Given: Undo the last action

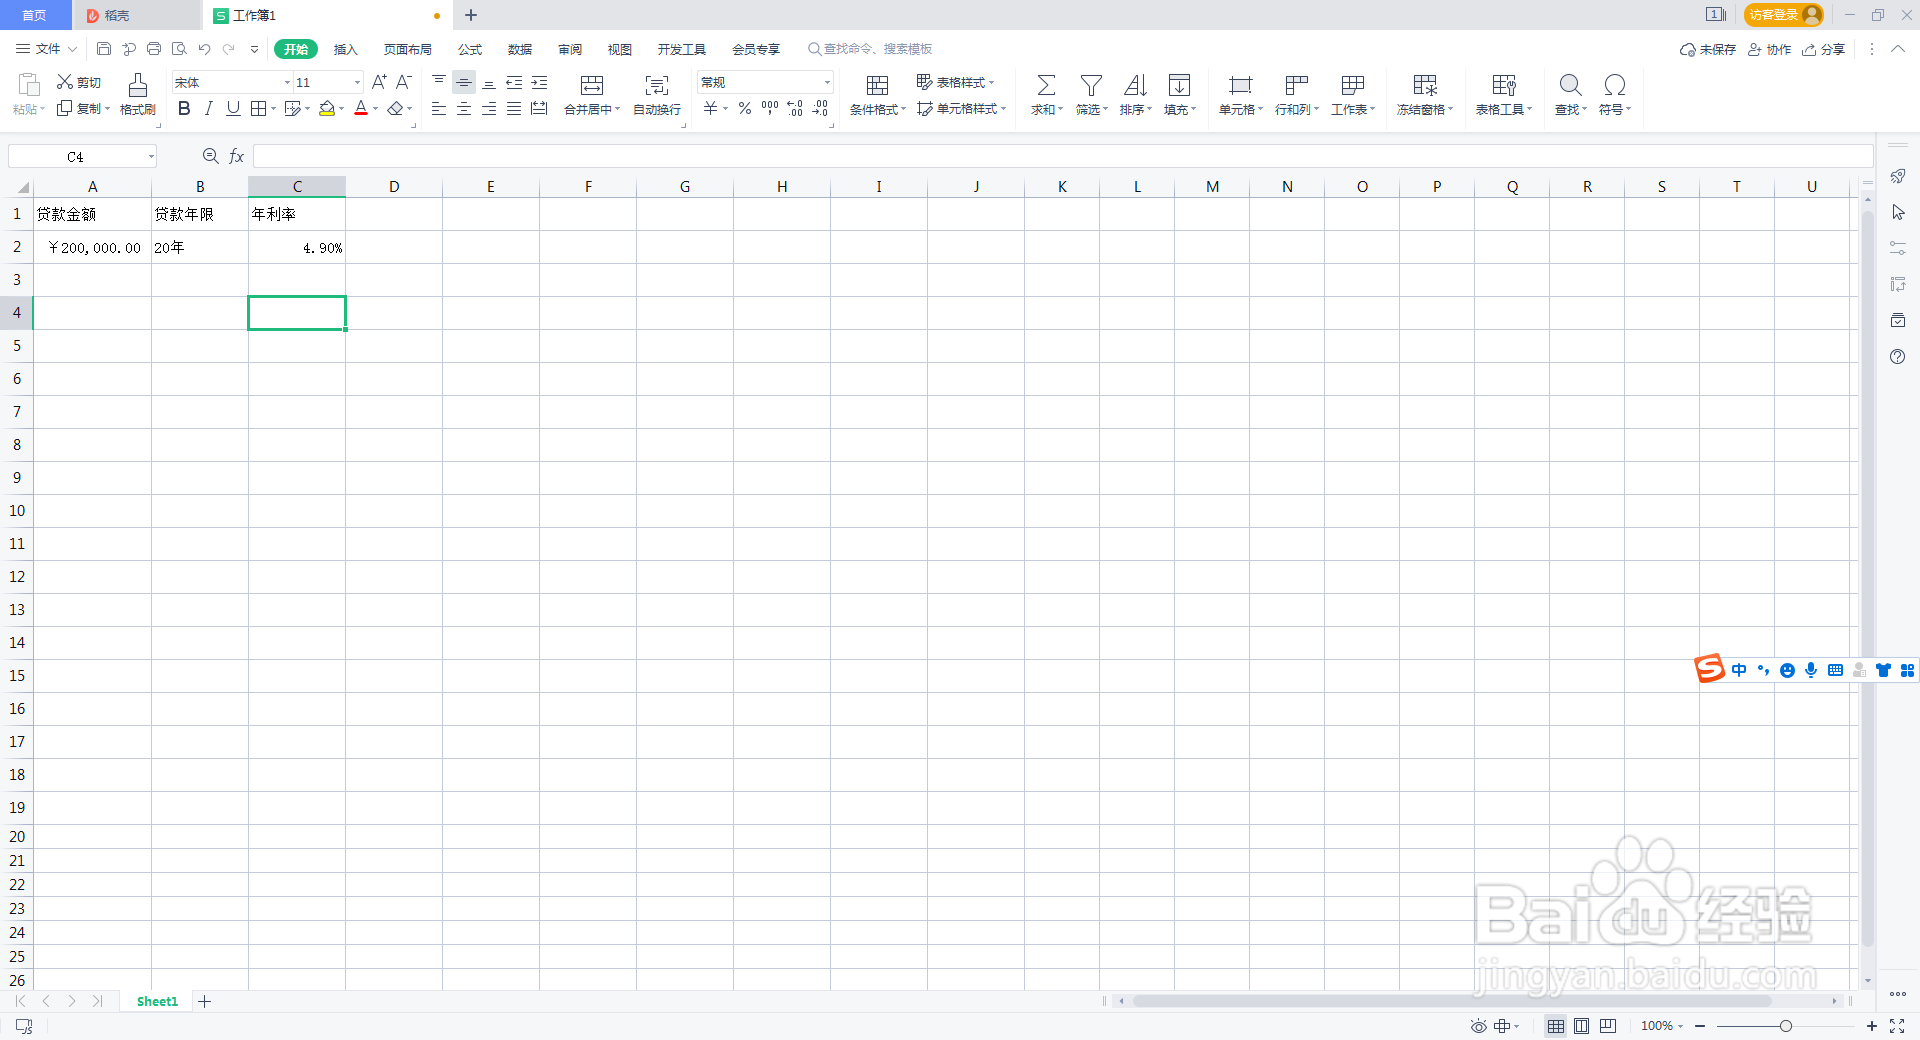Looking at the screenshot, I should 204,49.
